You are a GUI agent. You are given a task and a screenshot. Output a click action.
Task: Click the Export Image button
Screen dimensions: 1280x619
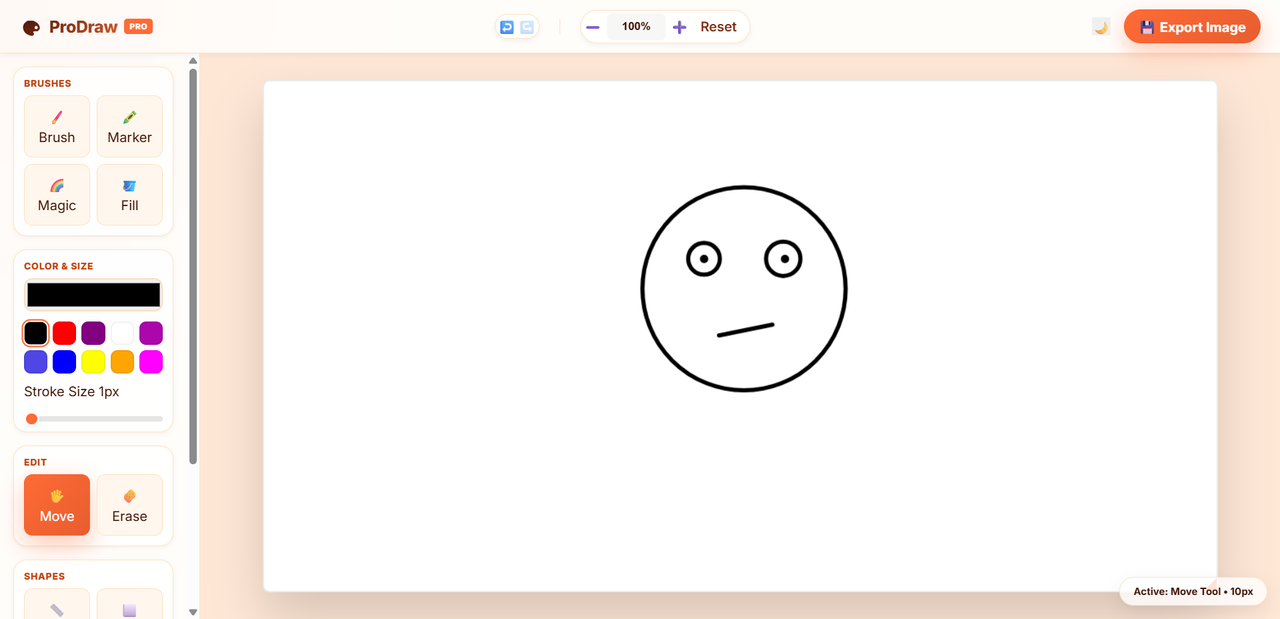click(1192, 27)
